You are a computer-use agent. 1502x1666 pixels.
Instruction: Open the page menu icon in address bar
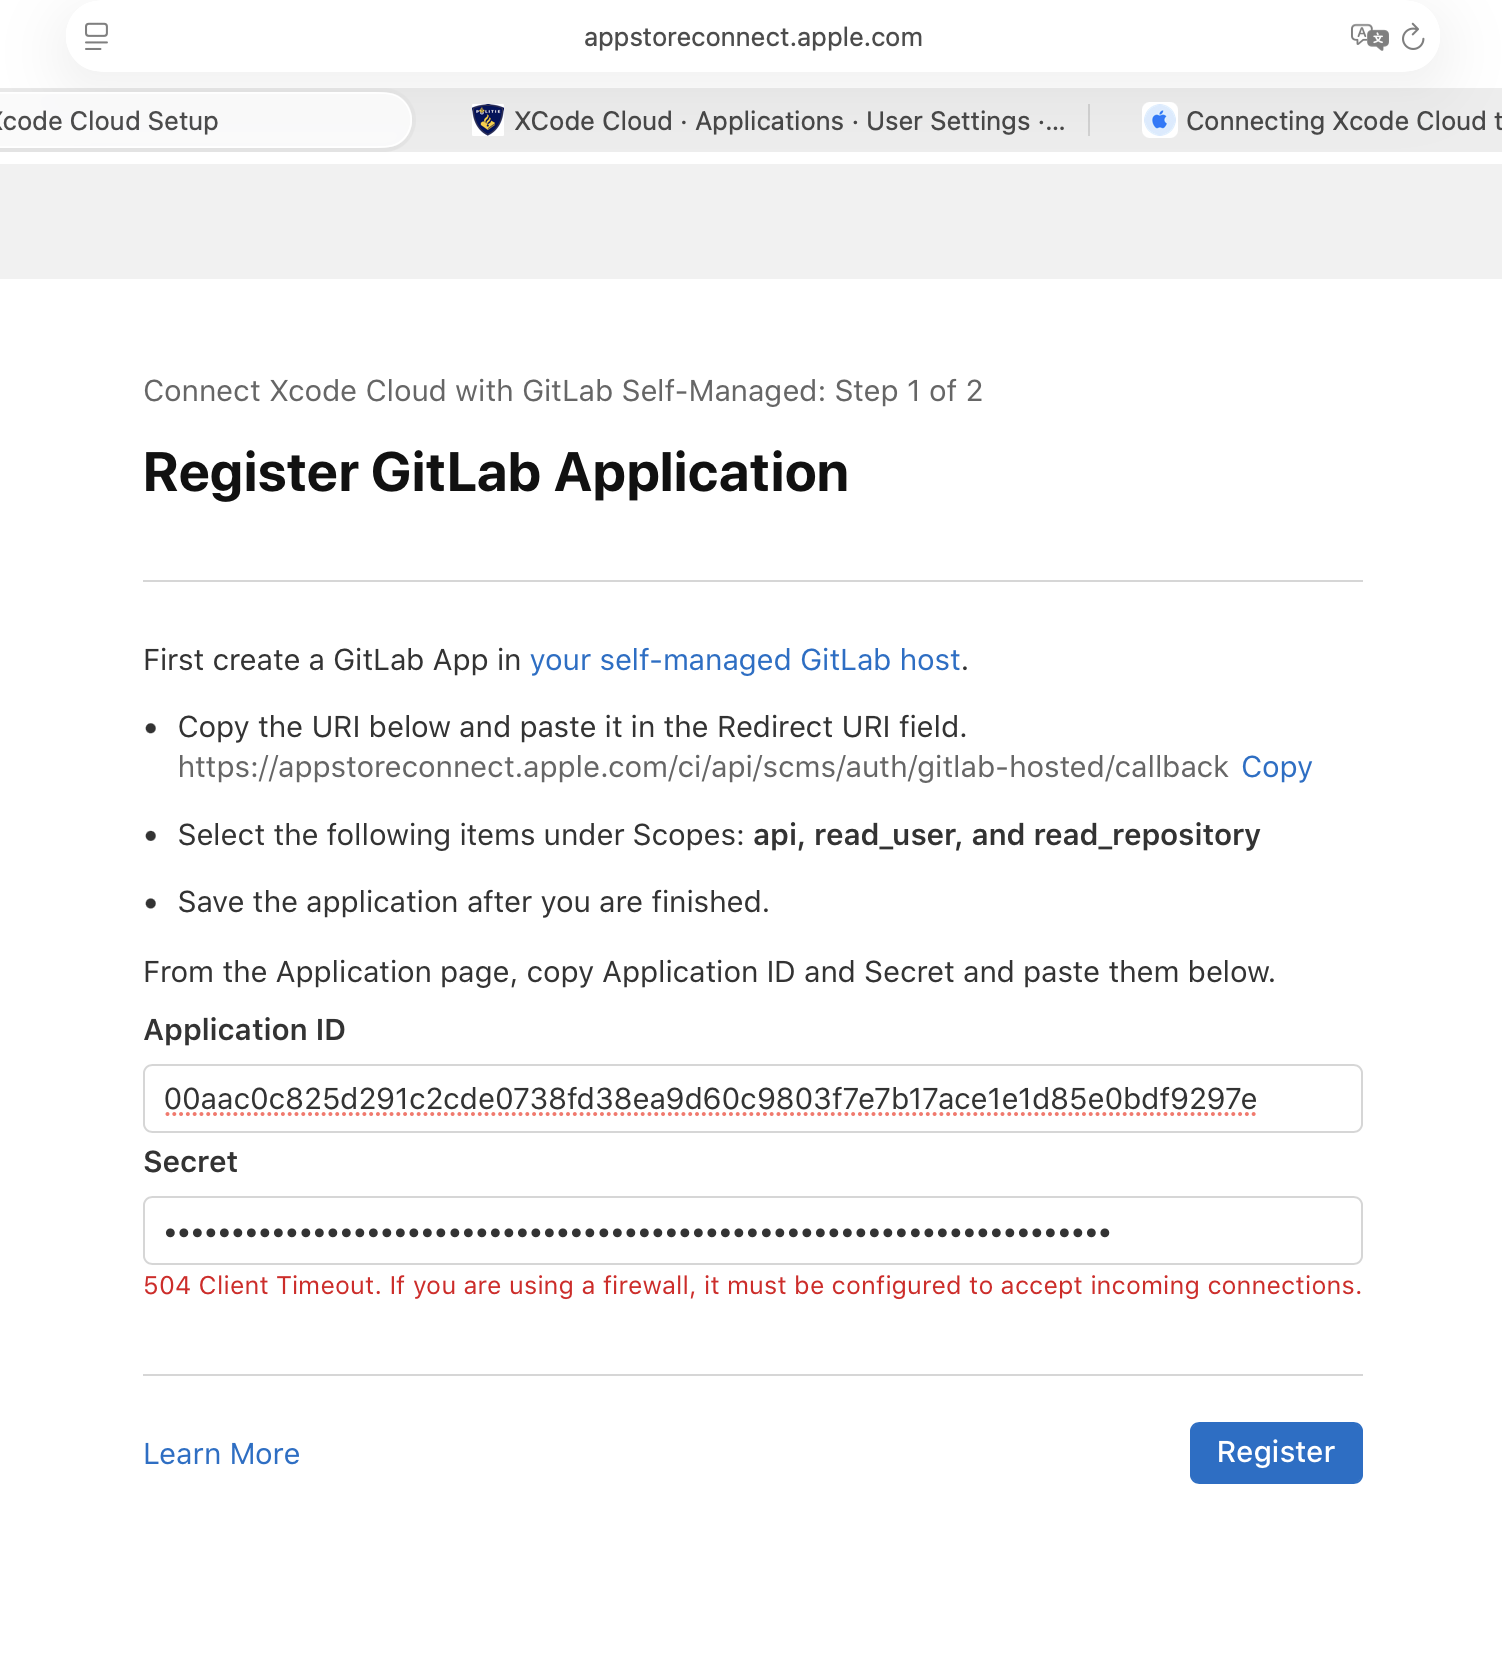click(96, 37)
